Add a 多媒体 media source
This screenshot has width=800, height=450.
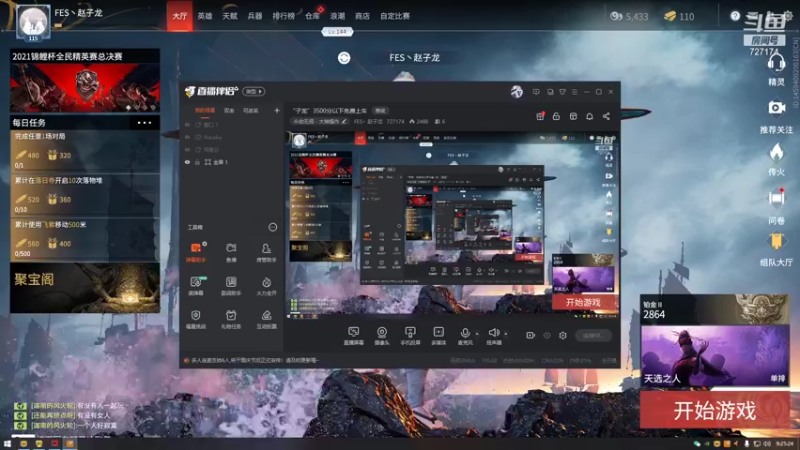pyautogui.click(x=438, y=336)
